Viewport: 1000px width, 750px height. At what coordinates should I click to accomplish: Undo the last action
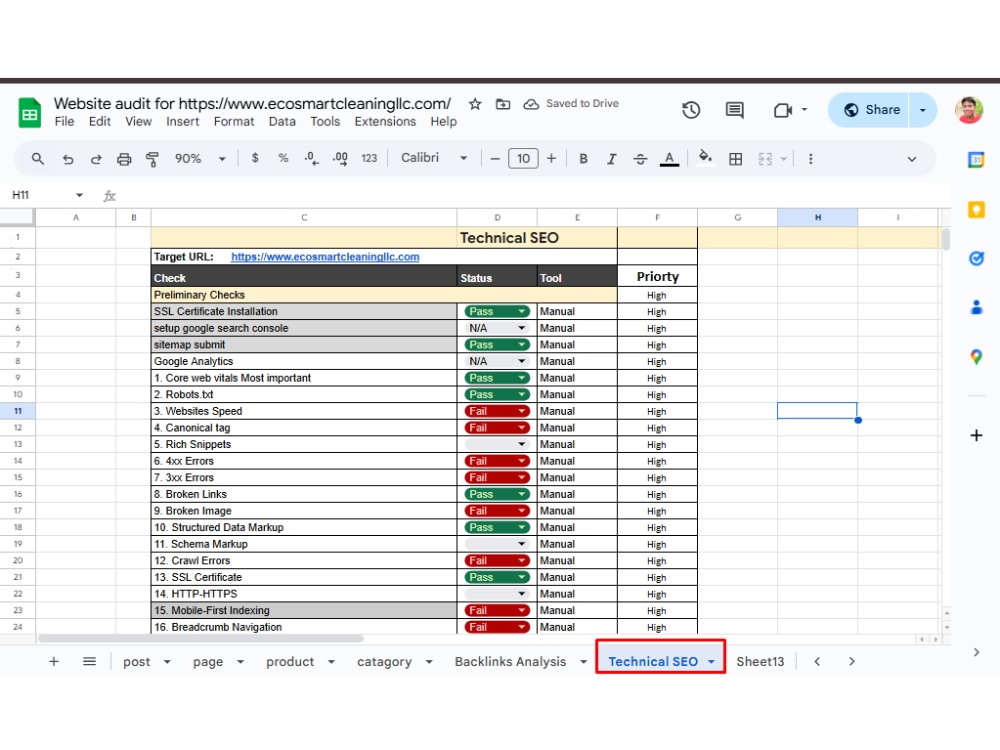(x=68, y=159)
